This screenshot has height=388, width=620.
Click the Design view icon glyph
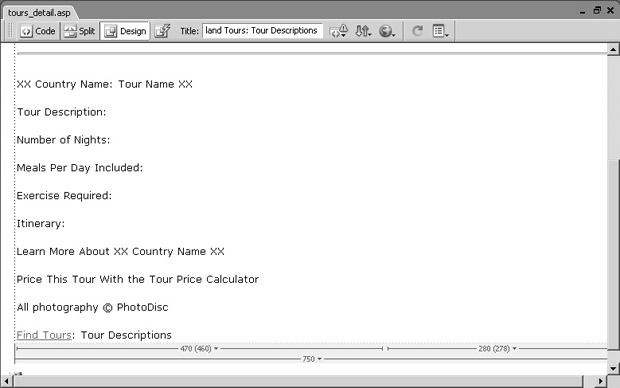click(111, 31)
